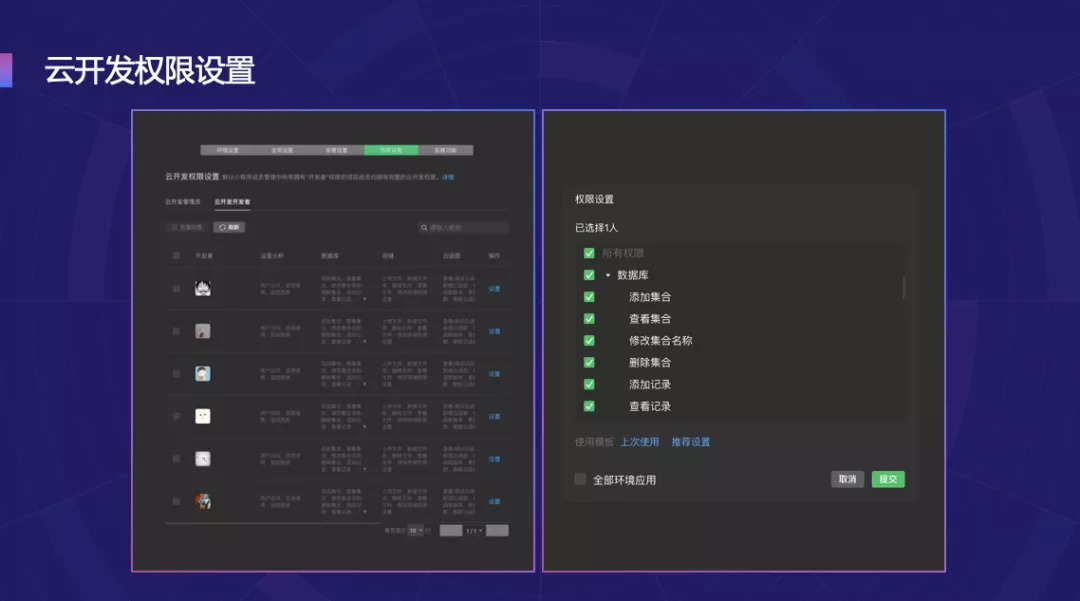Tick the checkbox beside the colorful robot avatar

click(x=176, y=501)
